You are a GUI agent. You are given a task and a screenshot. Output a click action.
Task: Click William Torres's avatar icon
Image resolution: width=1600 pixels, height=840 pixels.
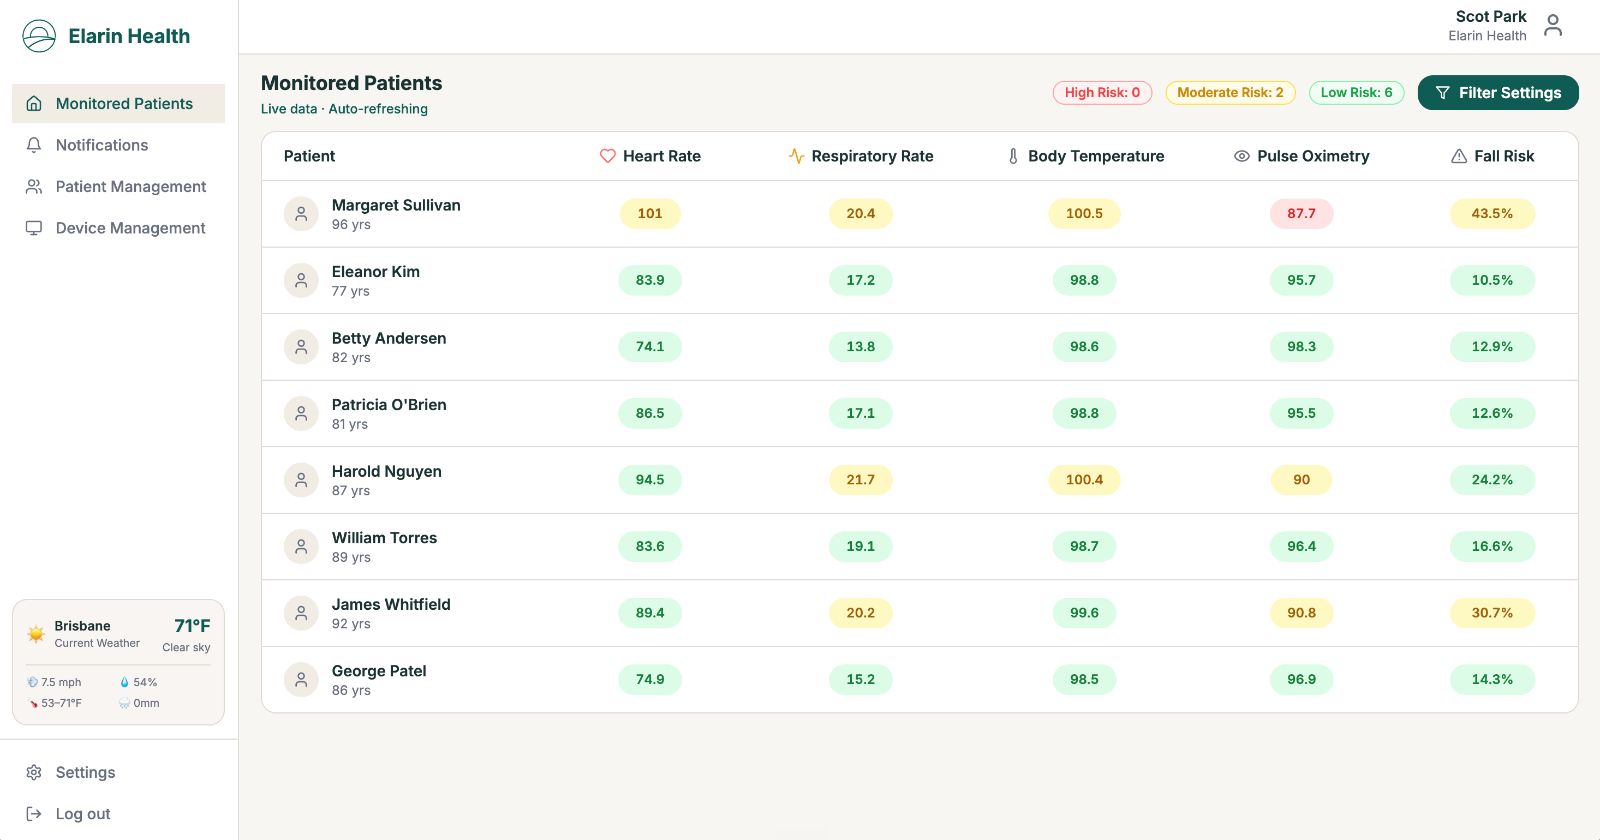(301, 546)
